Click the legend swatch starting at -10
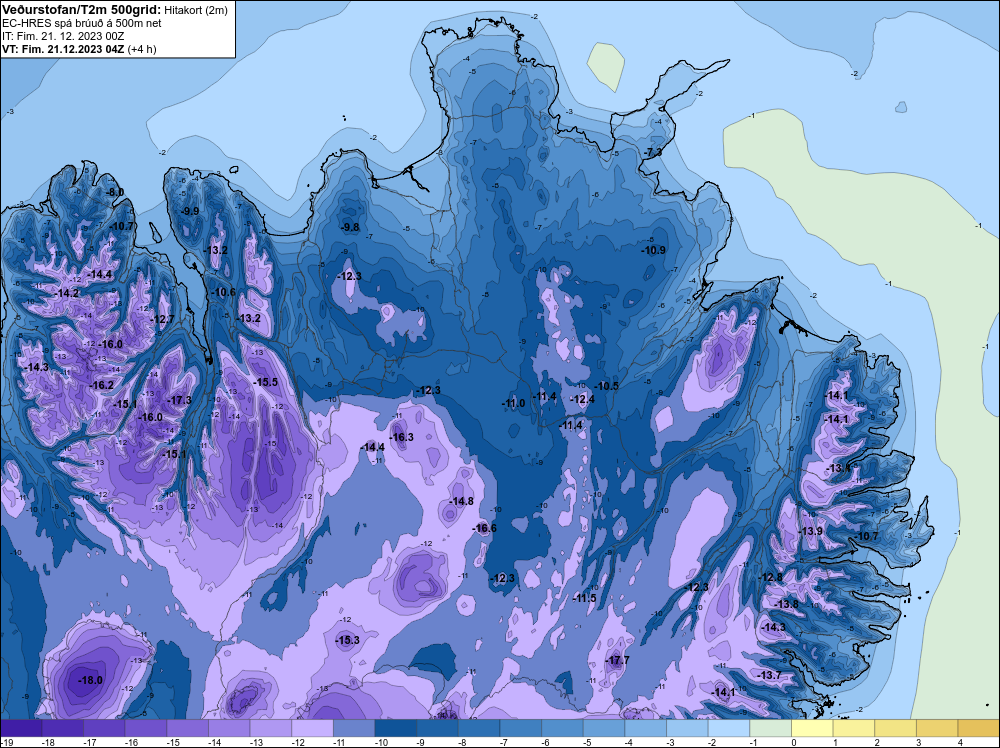Viewport: 1000px width, 748px height. (x=395, y=728)
